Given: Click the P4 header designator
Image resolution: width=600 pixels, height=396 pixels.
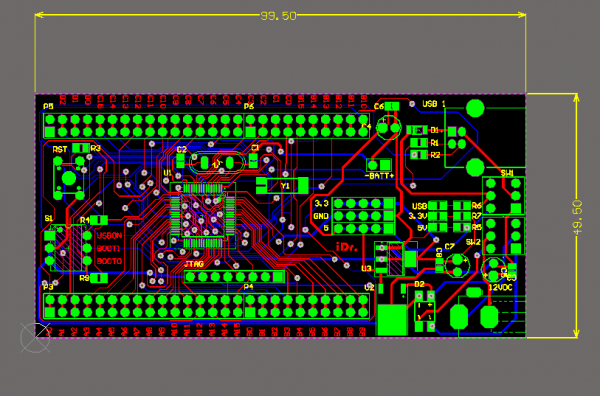Looking at the screenshot, I should coord(248,287).
